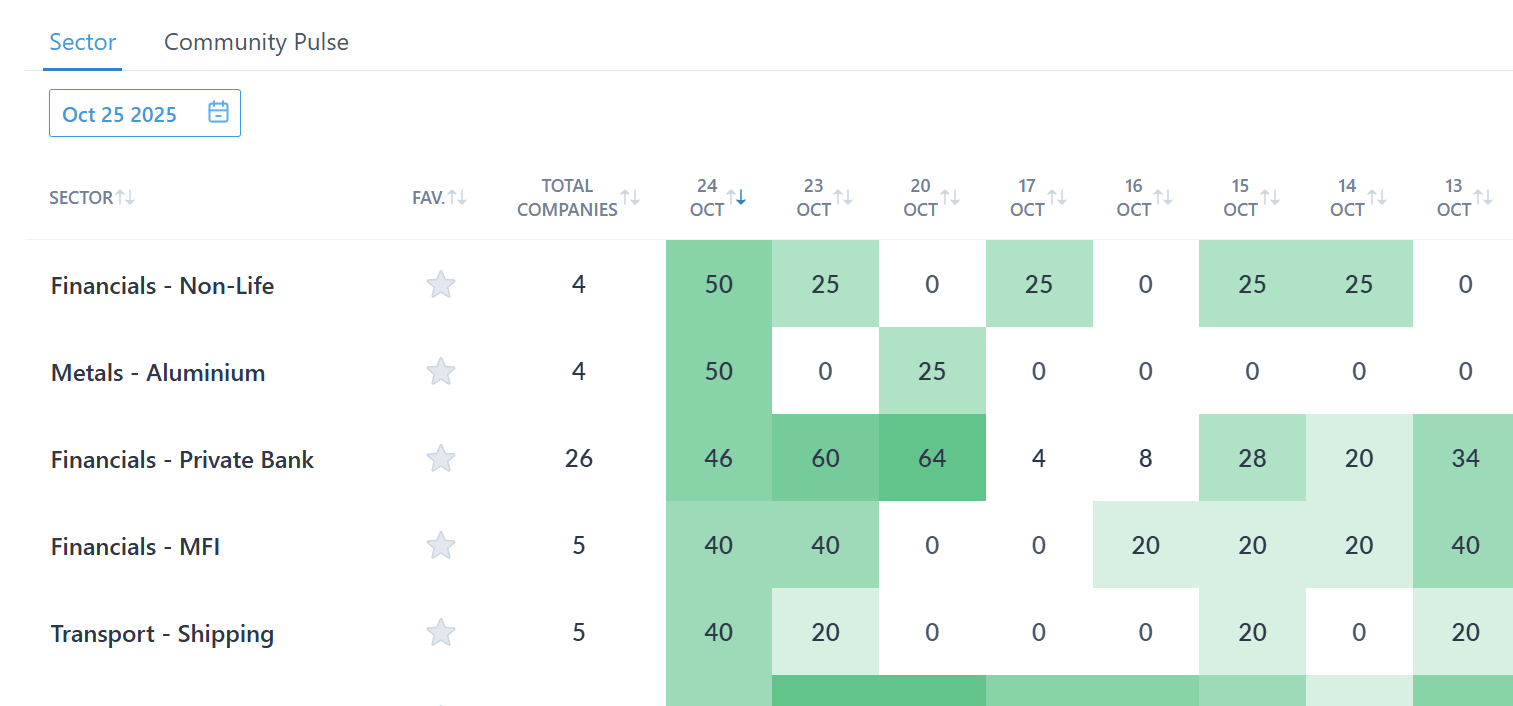The height and width of the screenshot is (706, 1513).
Task: Toggle sort on the 24 Oct column
Action: 736,197
